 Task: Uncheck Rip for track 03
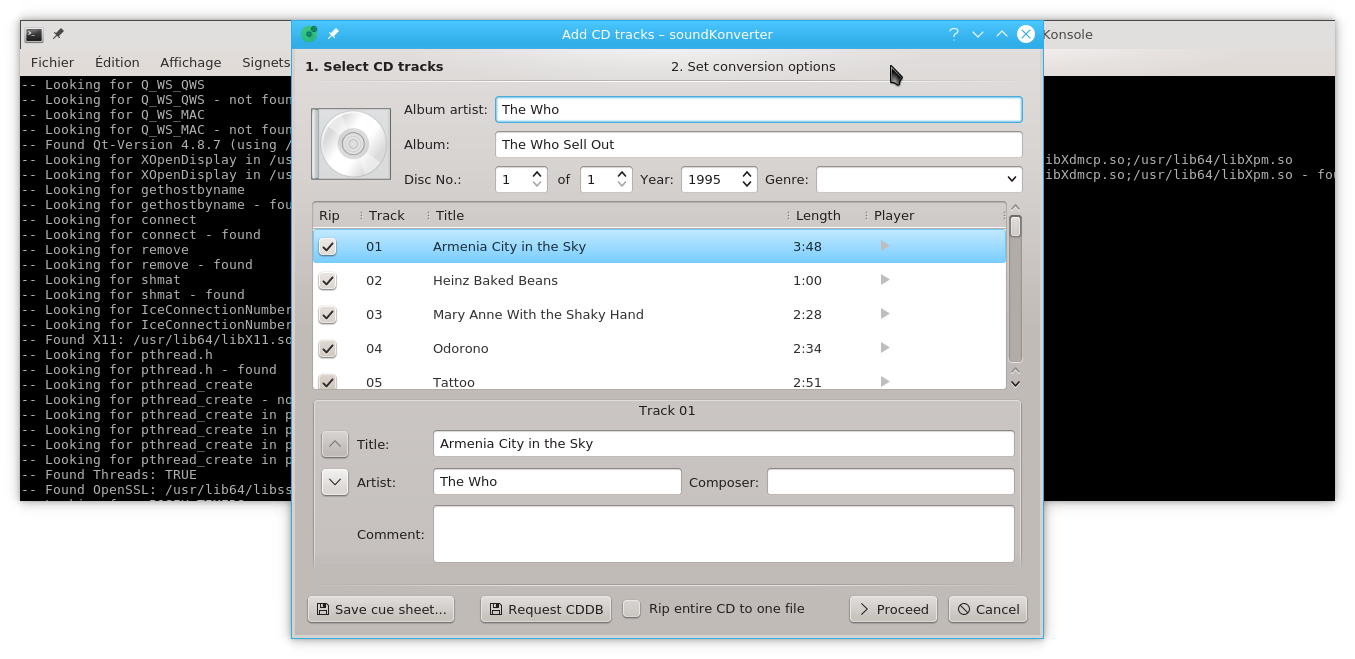[328, 315]
